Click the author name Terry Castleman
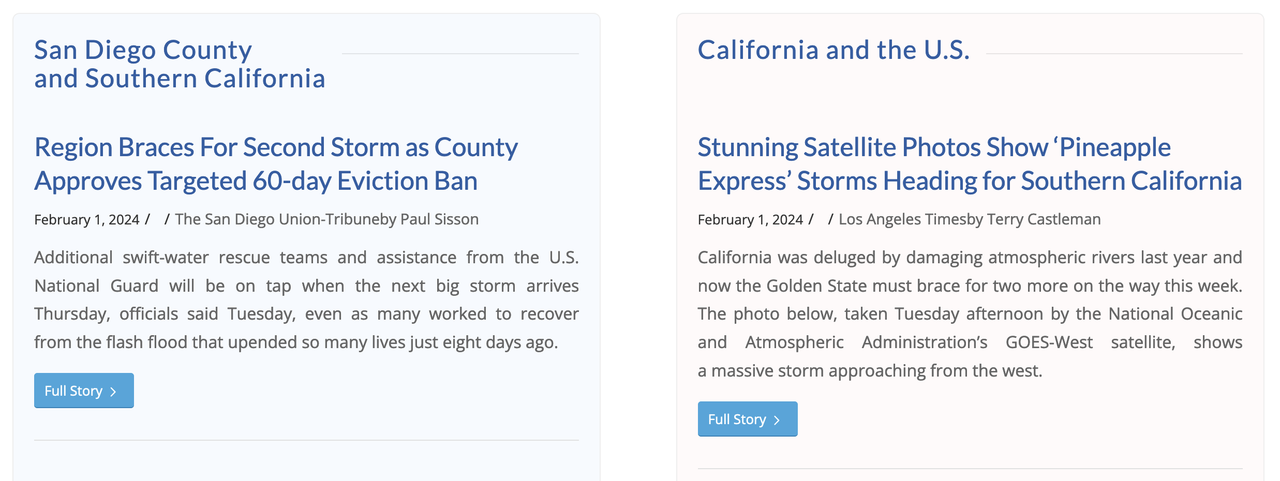This screenshot has width=1280, height=481. [x=1043, y=219]
